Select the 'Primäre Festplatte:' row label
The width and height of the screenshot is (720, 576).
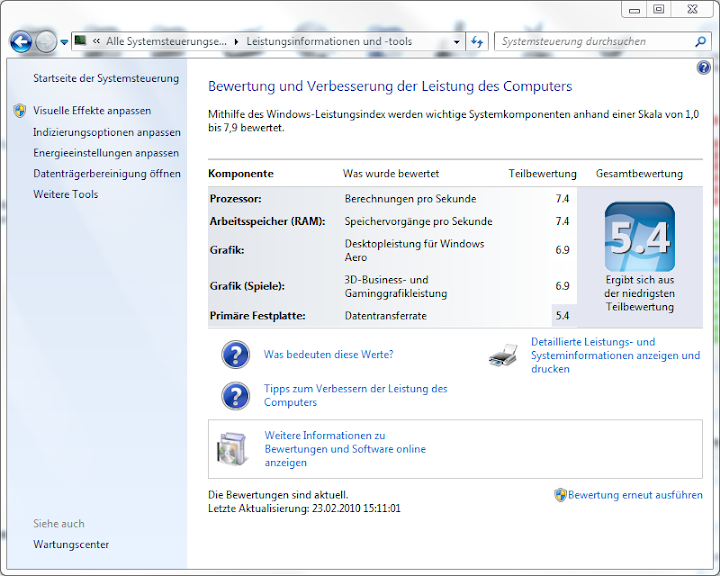click(x=257, y=316)
